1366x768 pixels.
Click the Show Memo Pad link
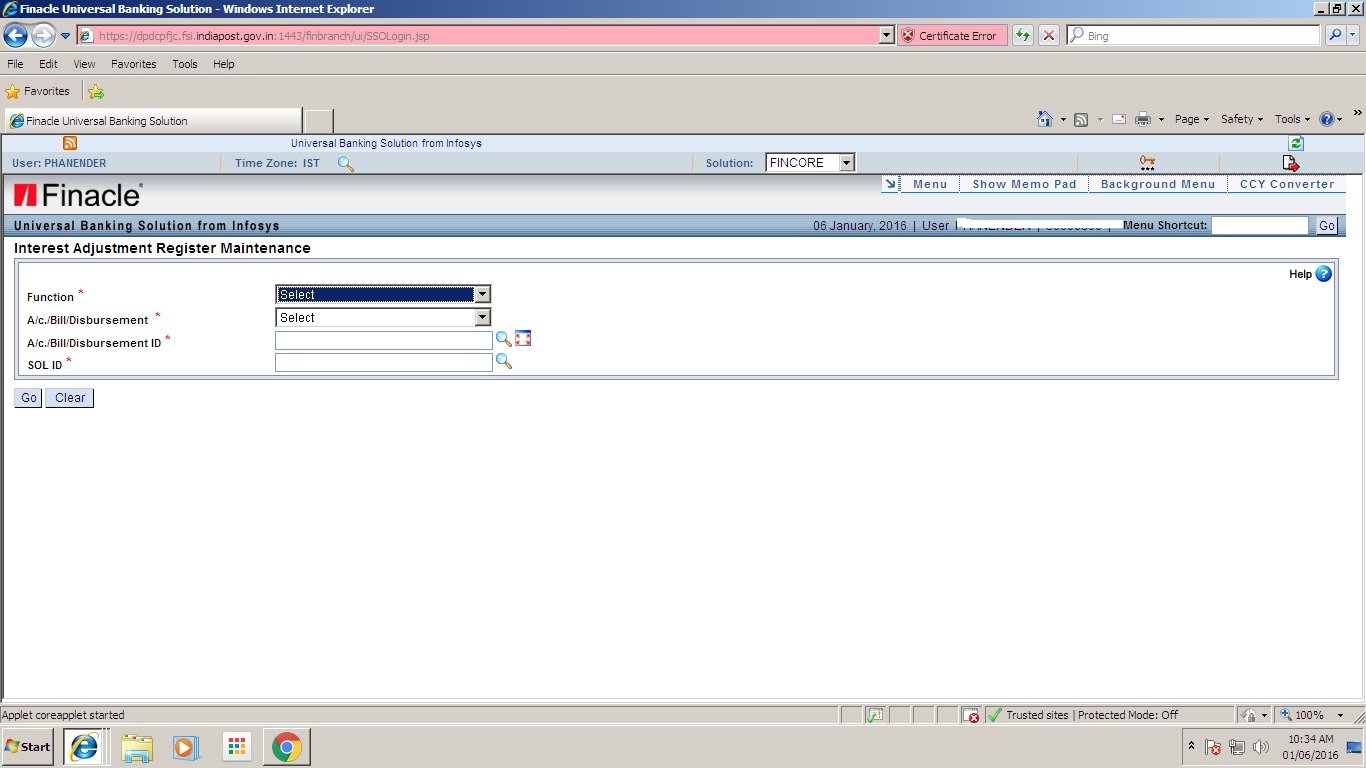pyautogui.click(x=1024, y=184)
